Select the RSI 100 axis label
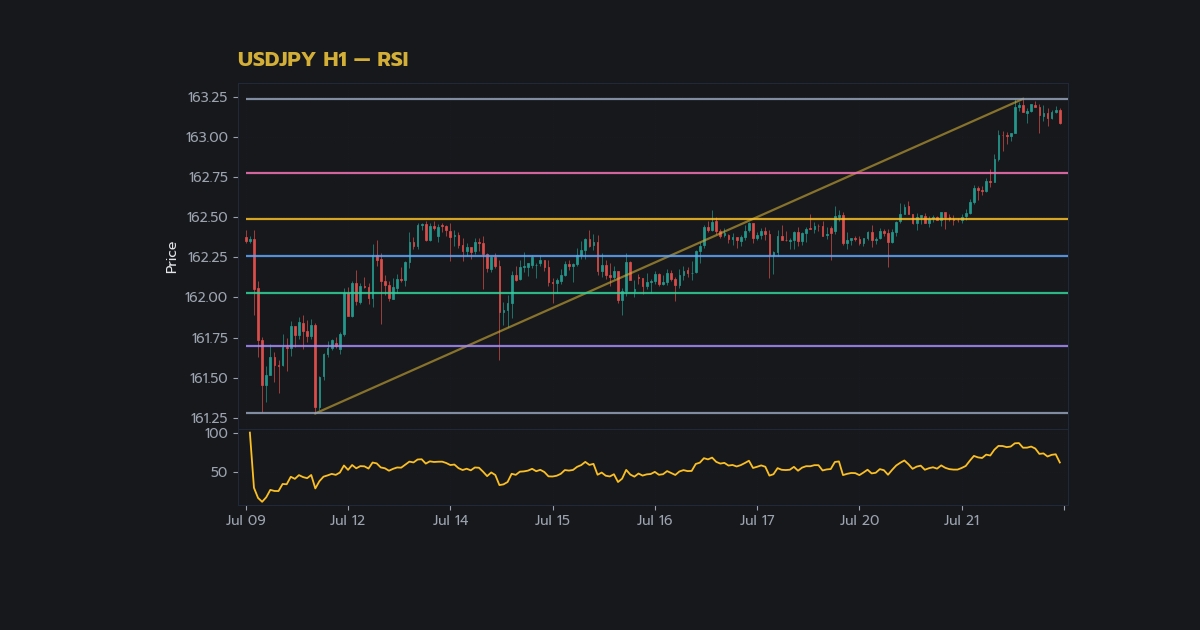The height and width of the screenshot is (630, 1200). (216, 433)
